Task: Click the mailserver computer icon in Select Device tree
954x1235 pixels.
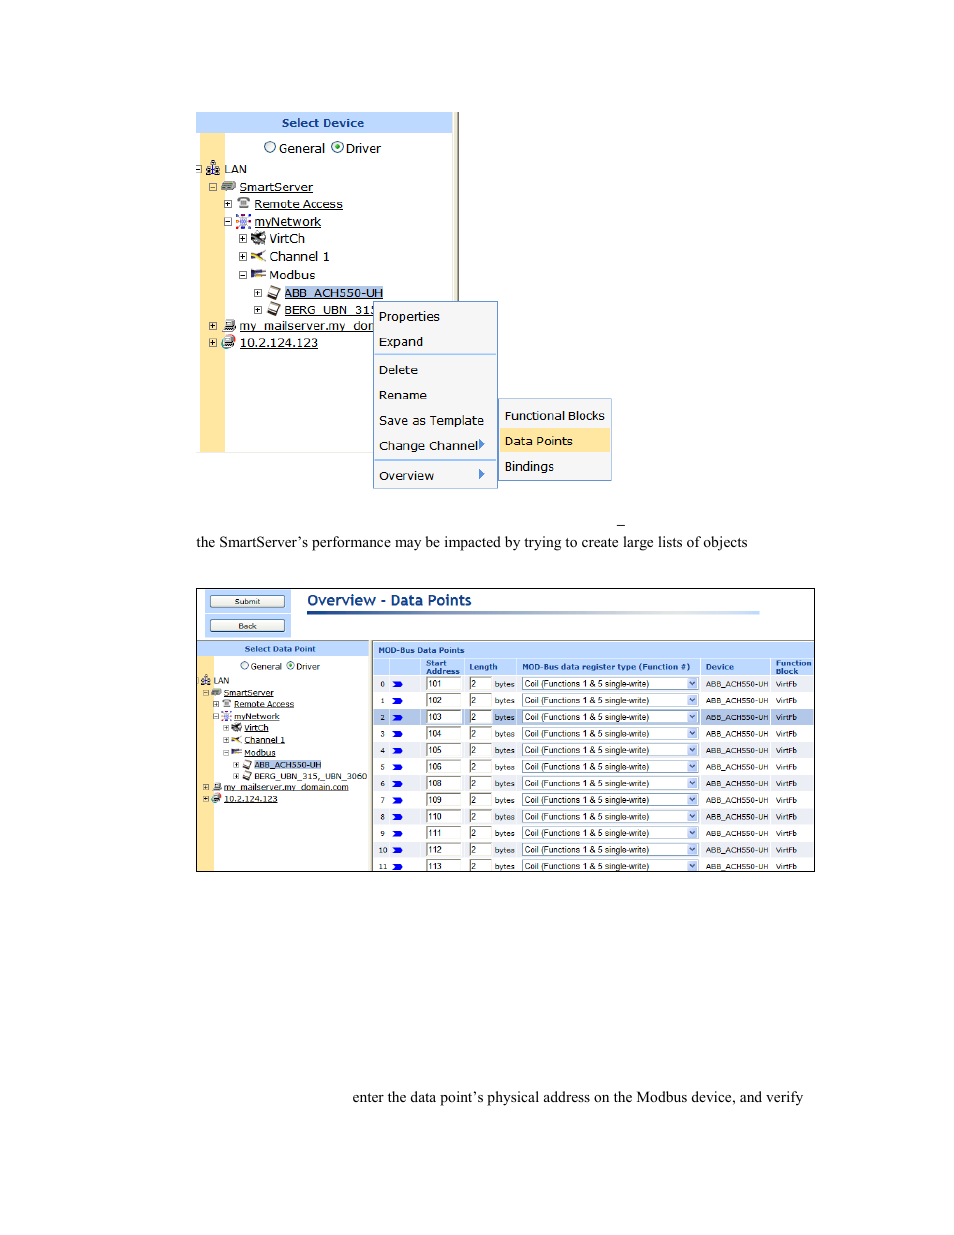Action: tap(229, 325)
